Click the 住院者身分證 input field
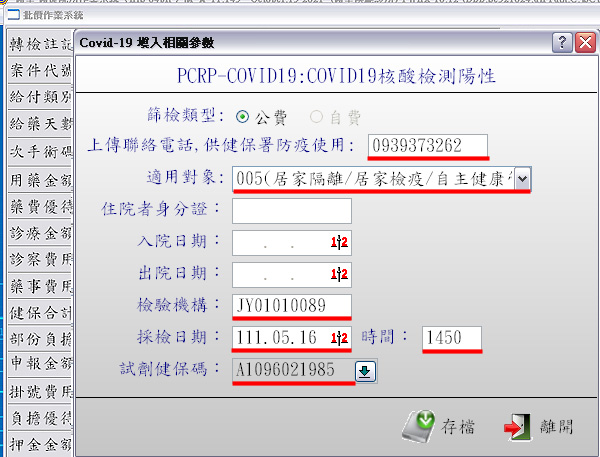The image size is (600, 457). 291,211
